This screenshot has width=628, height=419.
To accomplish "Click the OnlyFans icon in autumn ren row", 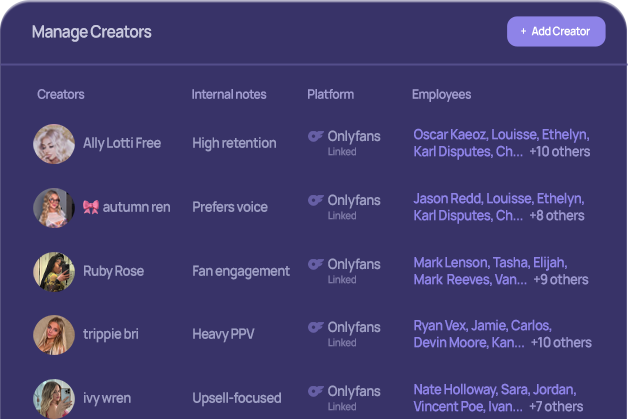I will click(x=316, y=200).
